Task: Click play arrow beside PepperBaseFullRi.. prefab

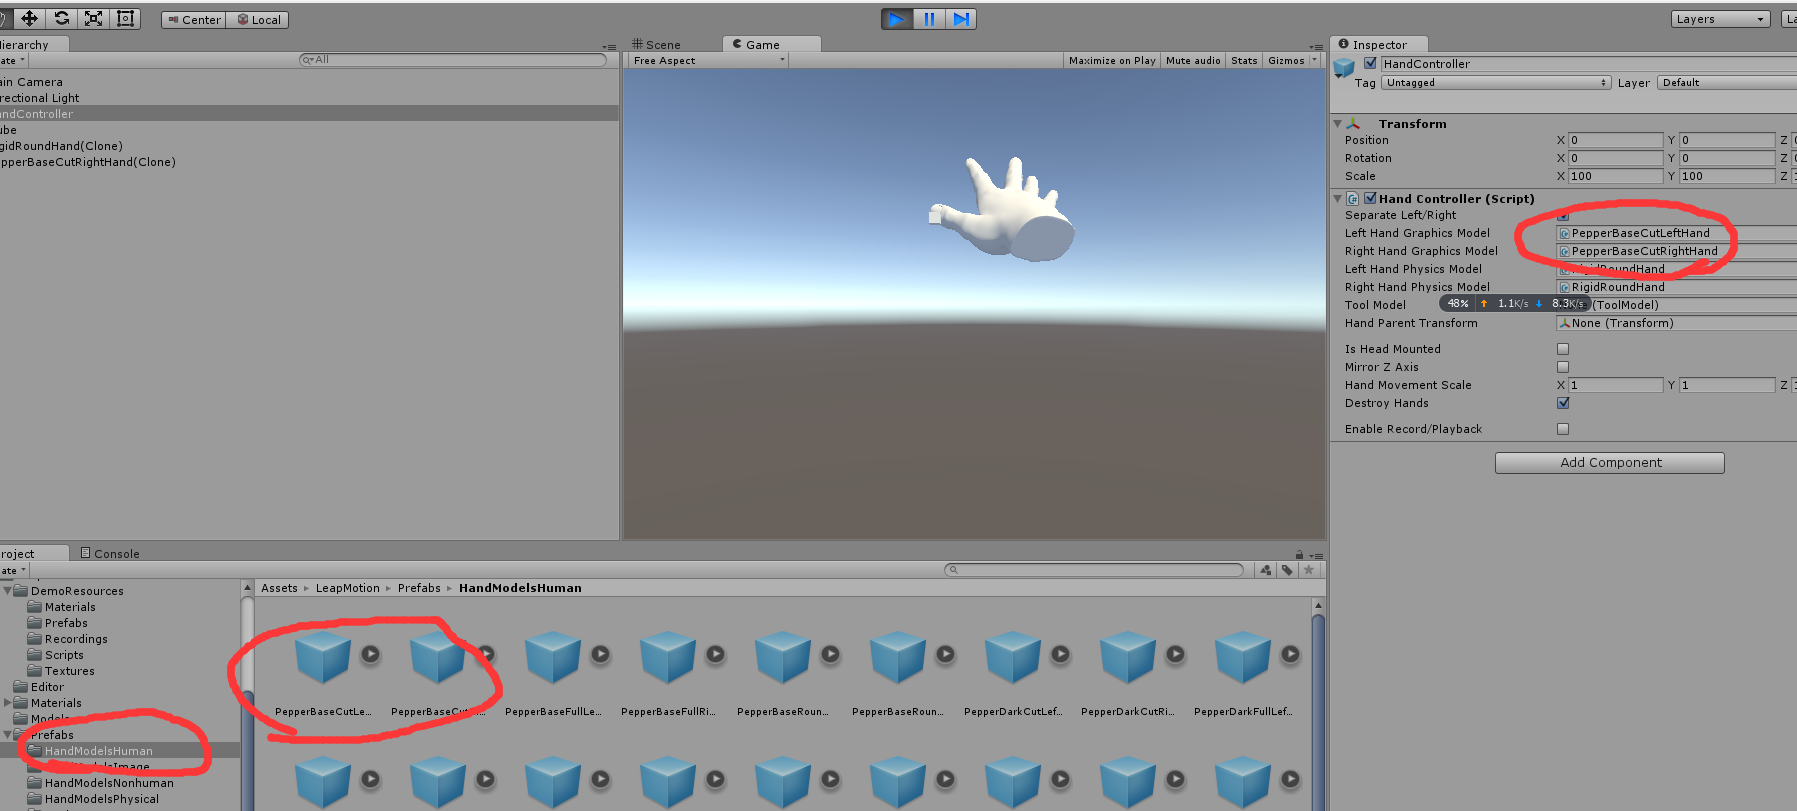Action: click(716, 654)
